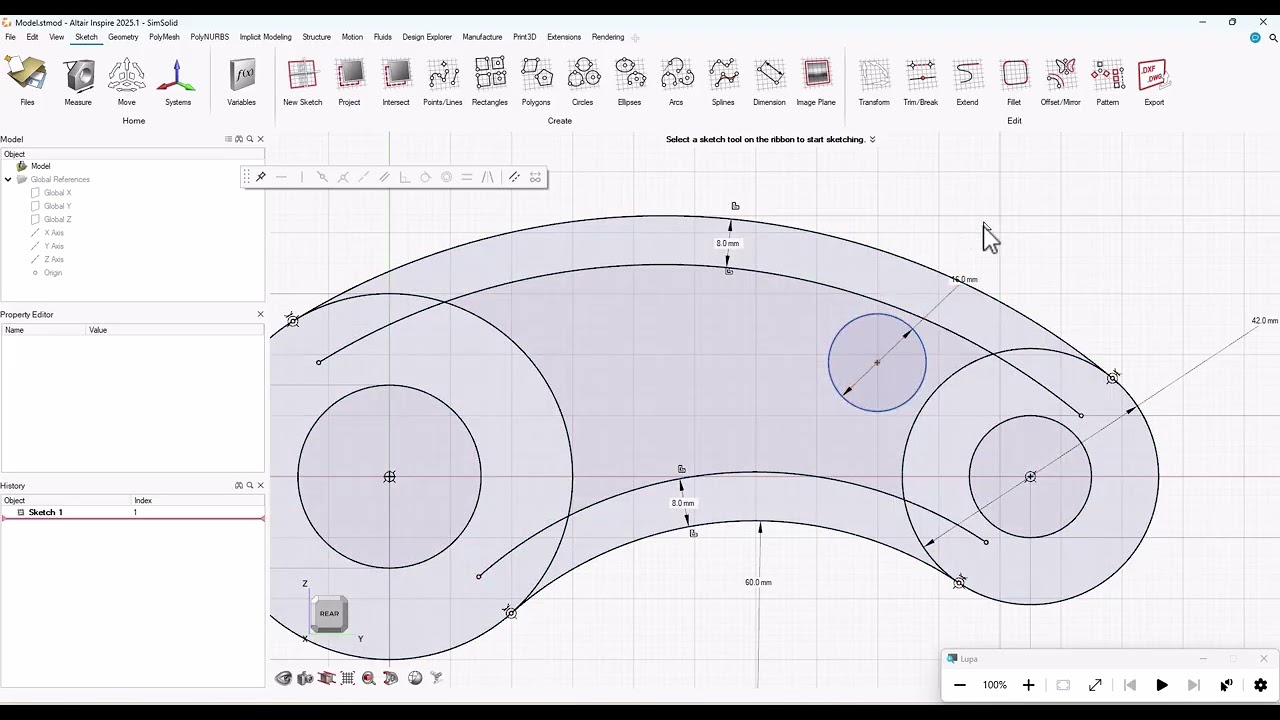Screen dimensions: 1280x720
Task: Choose the Ellipses tool
Action: (x=629, y=75)
